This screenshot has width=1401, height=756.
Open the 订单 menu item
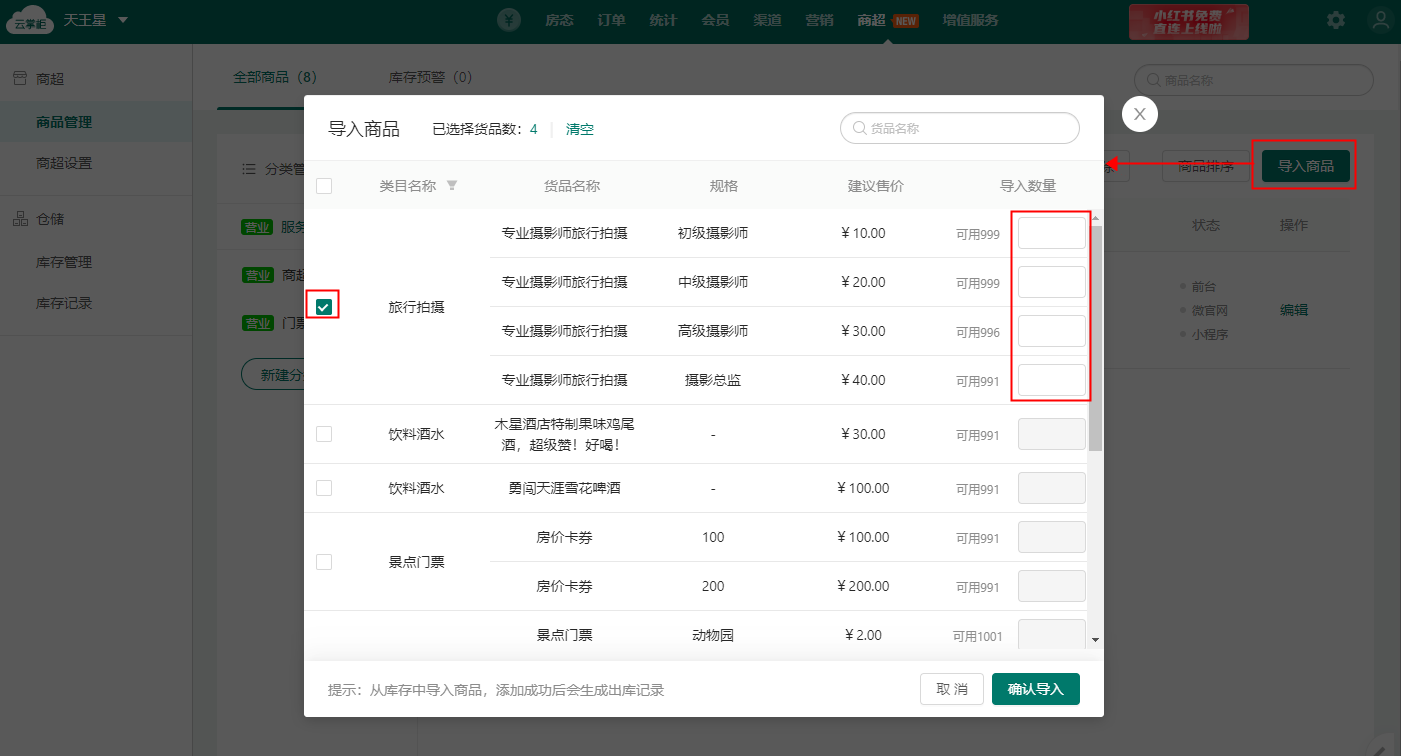tap(611, 20)
